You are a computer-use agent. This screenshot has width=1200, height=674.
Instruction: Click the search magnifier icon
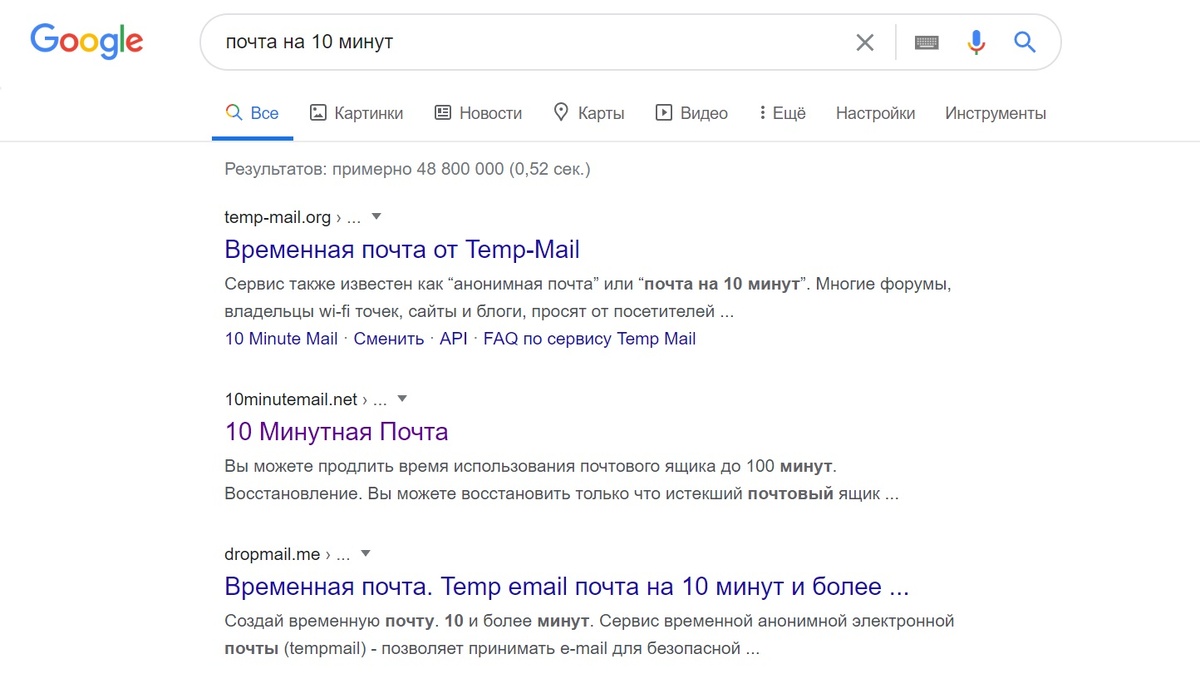point(1024,42)
